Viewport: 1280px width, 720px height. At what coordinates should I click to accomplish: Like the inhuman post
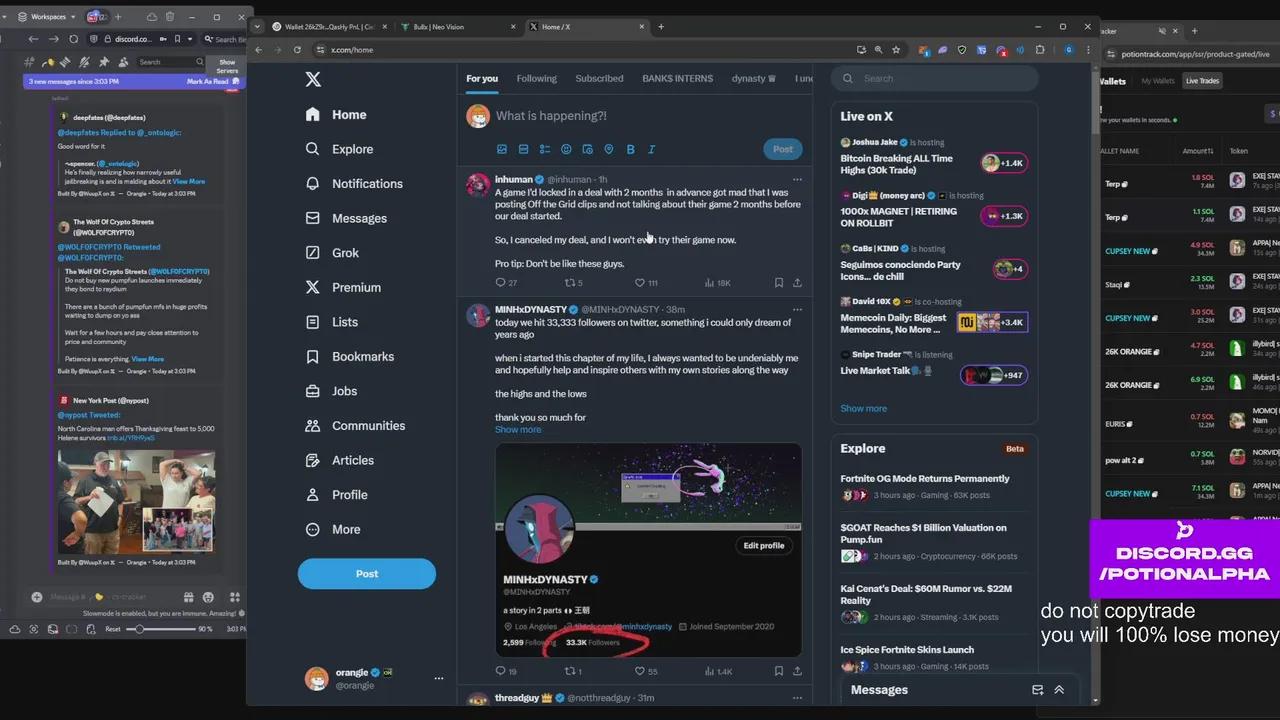(x=640, y=283)
